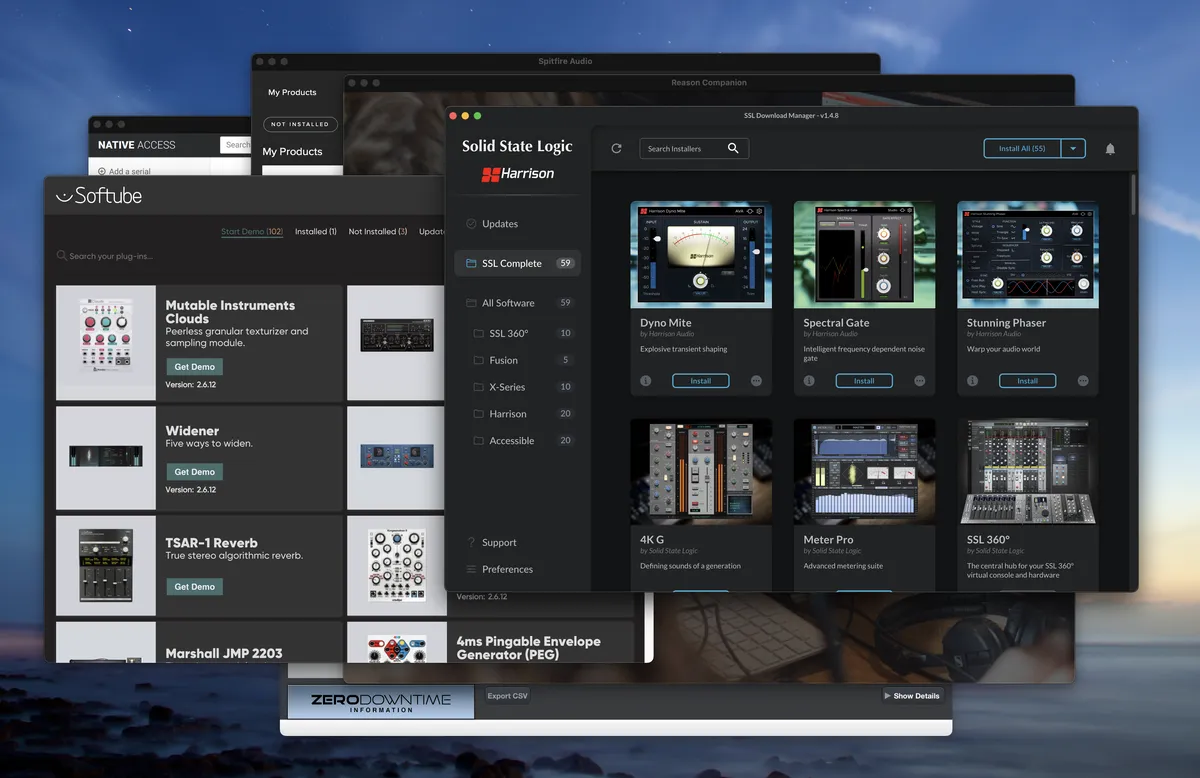Screen dimensions: 1200x778
Task: Click the Search your plug-ins field
Action: point(110,256)
